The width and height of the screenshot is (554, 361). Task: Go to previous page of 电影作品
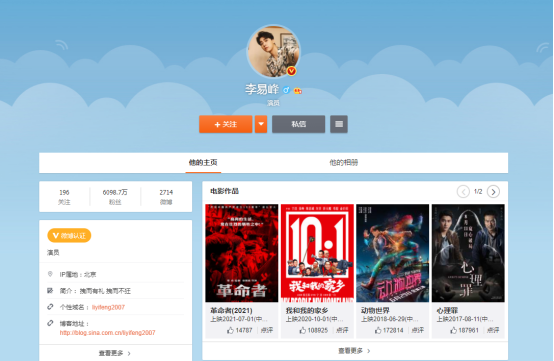pyautogui.click(x=463, y=192)
